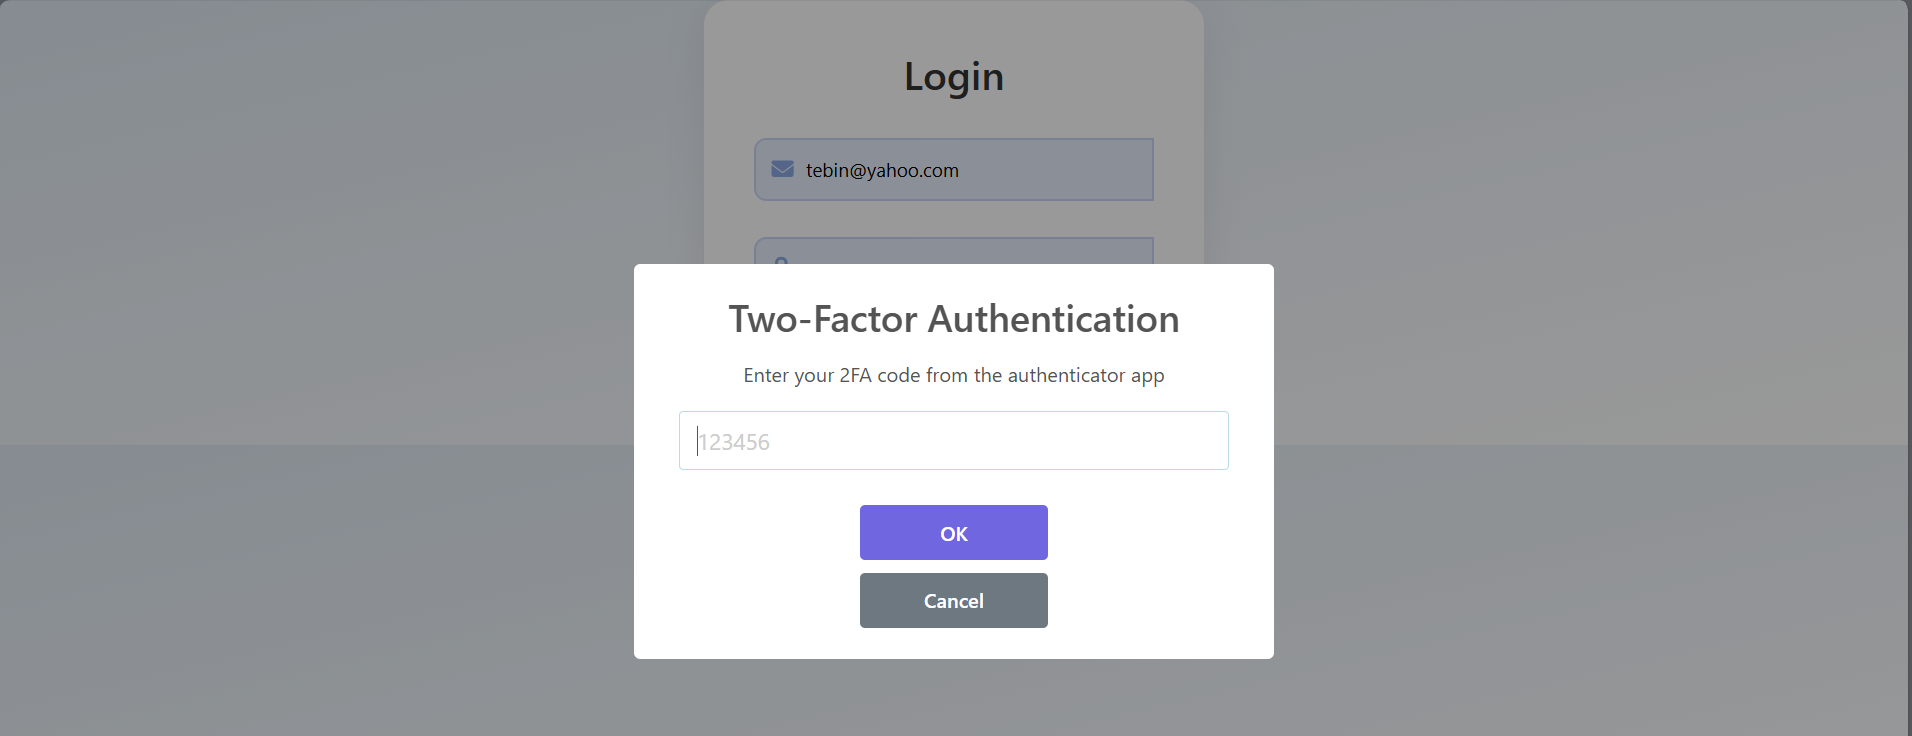
Task: Click the envelope icon in the email field
Action: (x=782, y=169)
